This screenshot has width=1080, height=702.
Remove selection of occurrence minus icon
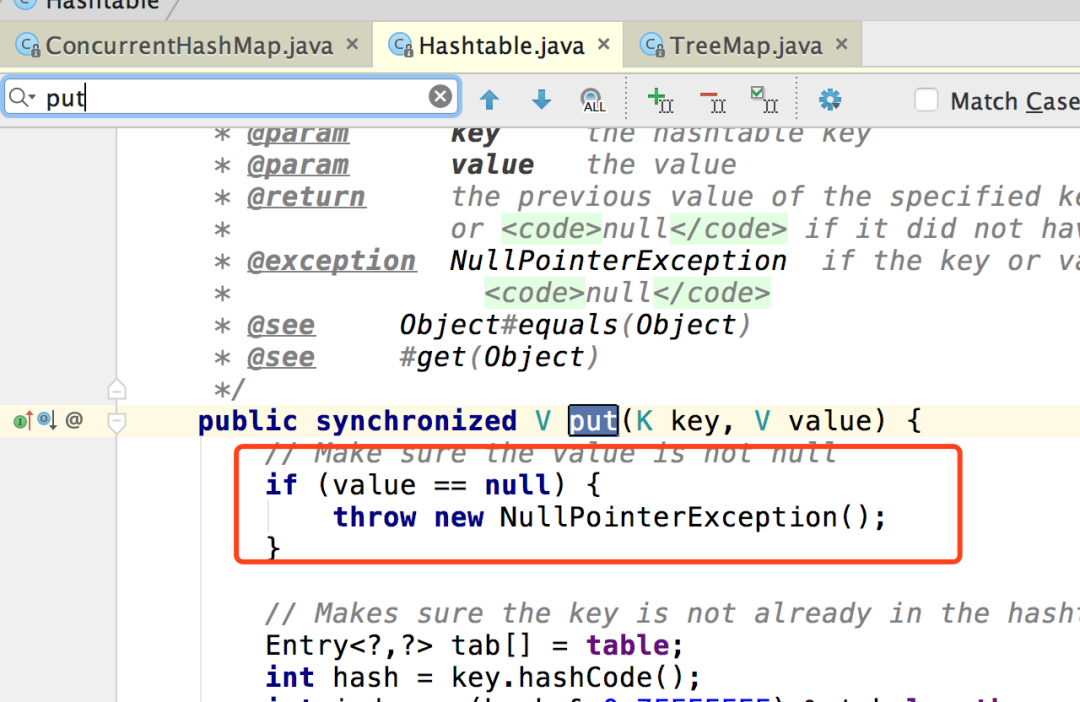tap(712, 101)
